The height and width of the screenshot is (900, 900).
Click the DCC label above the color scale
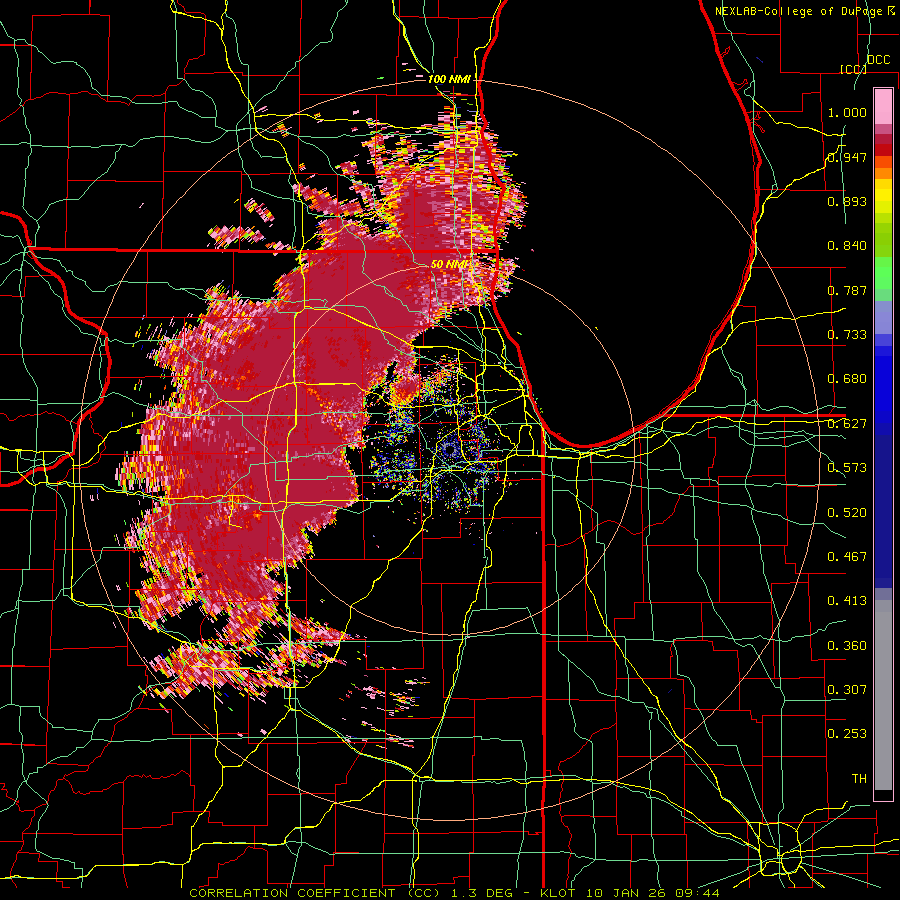(x=879, y=60)
